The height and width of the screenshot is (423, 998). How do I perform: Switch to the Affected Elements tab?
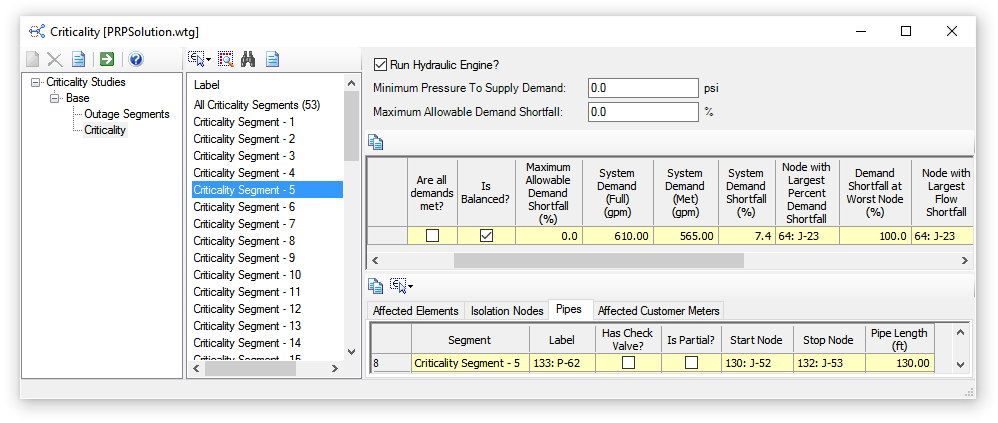[x=415, y=311]
